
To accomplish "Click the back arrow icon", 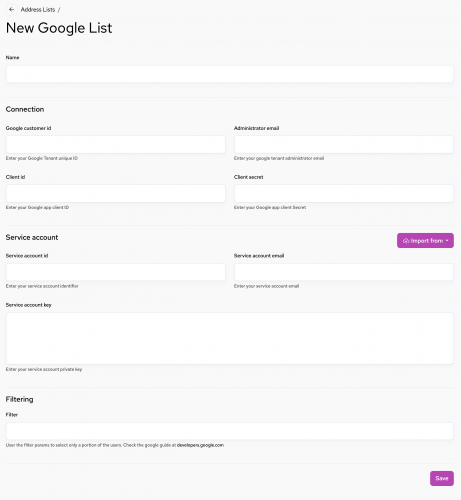I will 11,10.
